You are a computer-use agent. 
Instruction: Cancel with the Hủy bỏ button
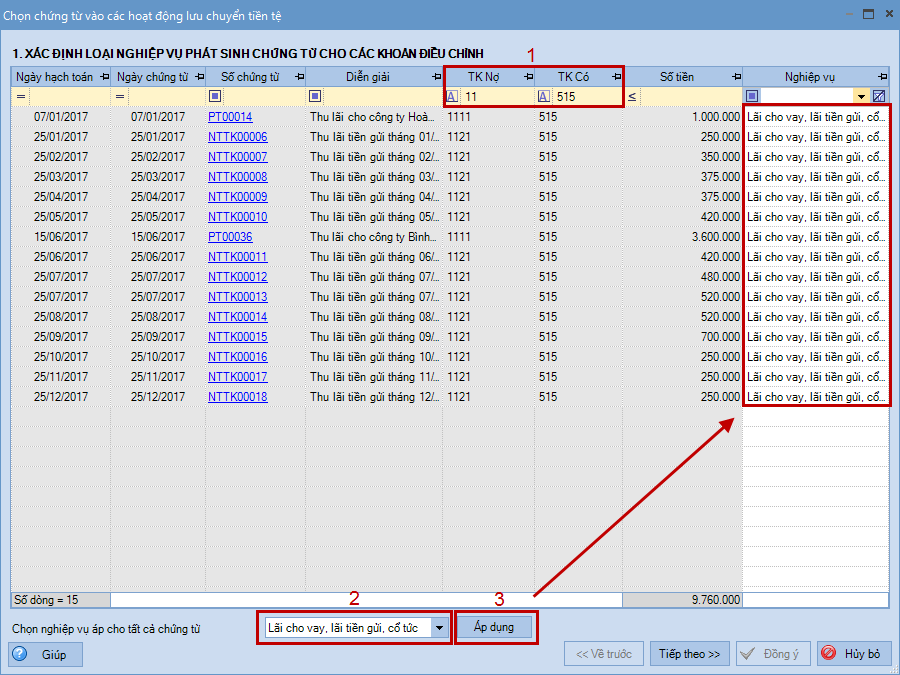pyautogui.click(x=853, y=654)
